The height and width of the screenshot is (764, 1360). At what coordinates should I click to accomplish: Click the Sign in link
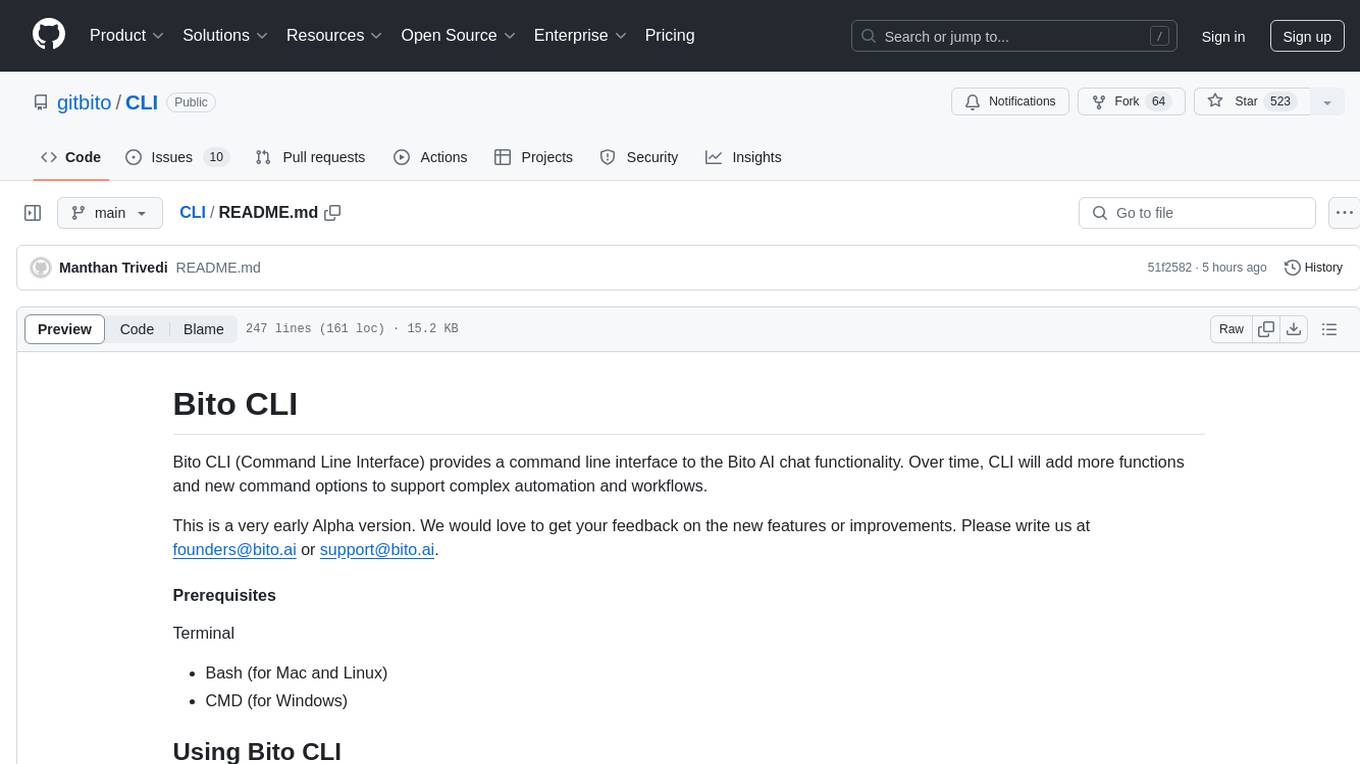click(x=1223, y=36)
